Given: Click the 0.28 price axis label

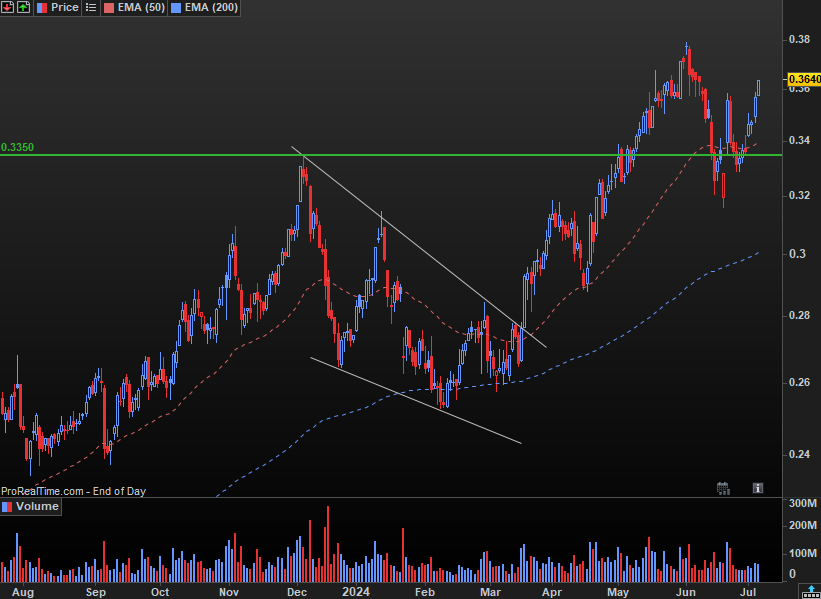Looking at the screenshot, I should [x=799, y=316].
